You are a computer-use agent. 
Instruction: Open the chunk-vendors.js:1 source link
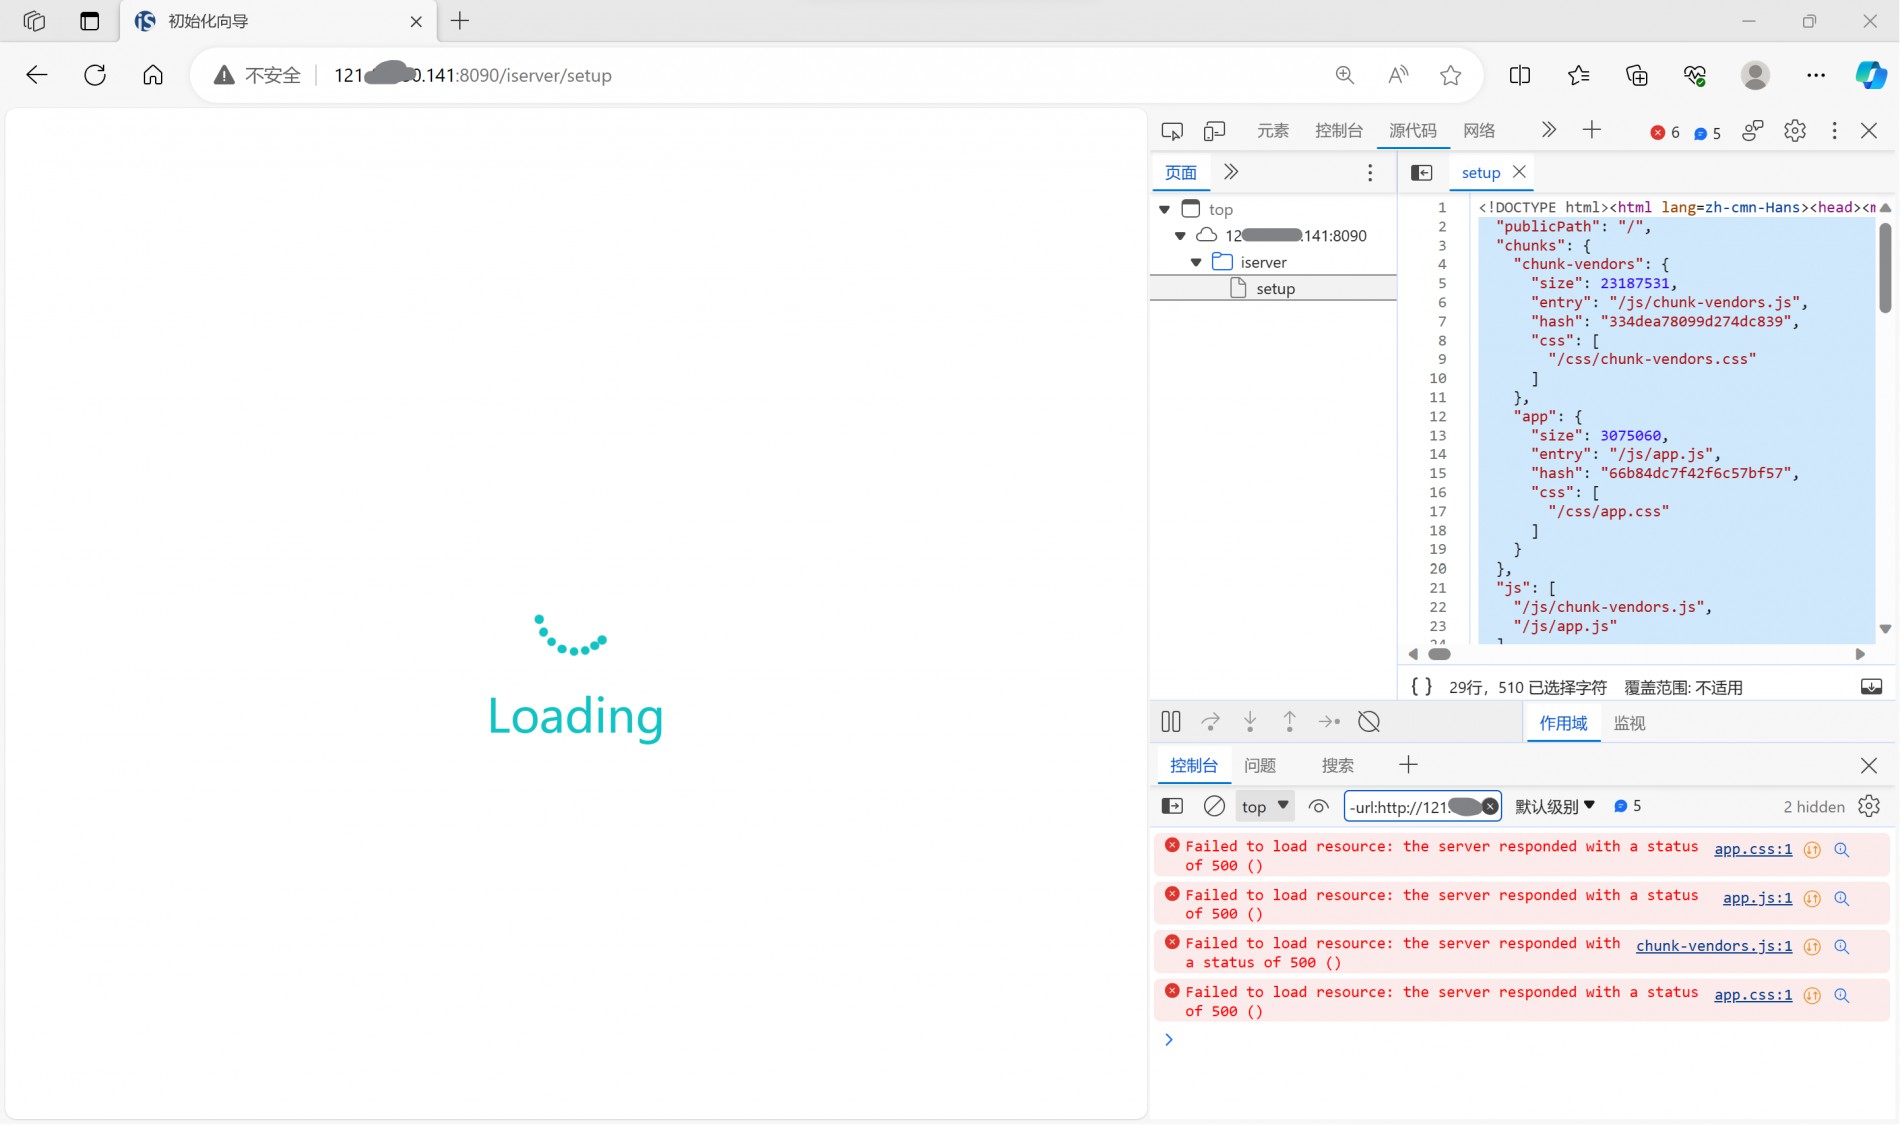(1714, 946)
